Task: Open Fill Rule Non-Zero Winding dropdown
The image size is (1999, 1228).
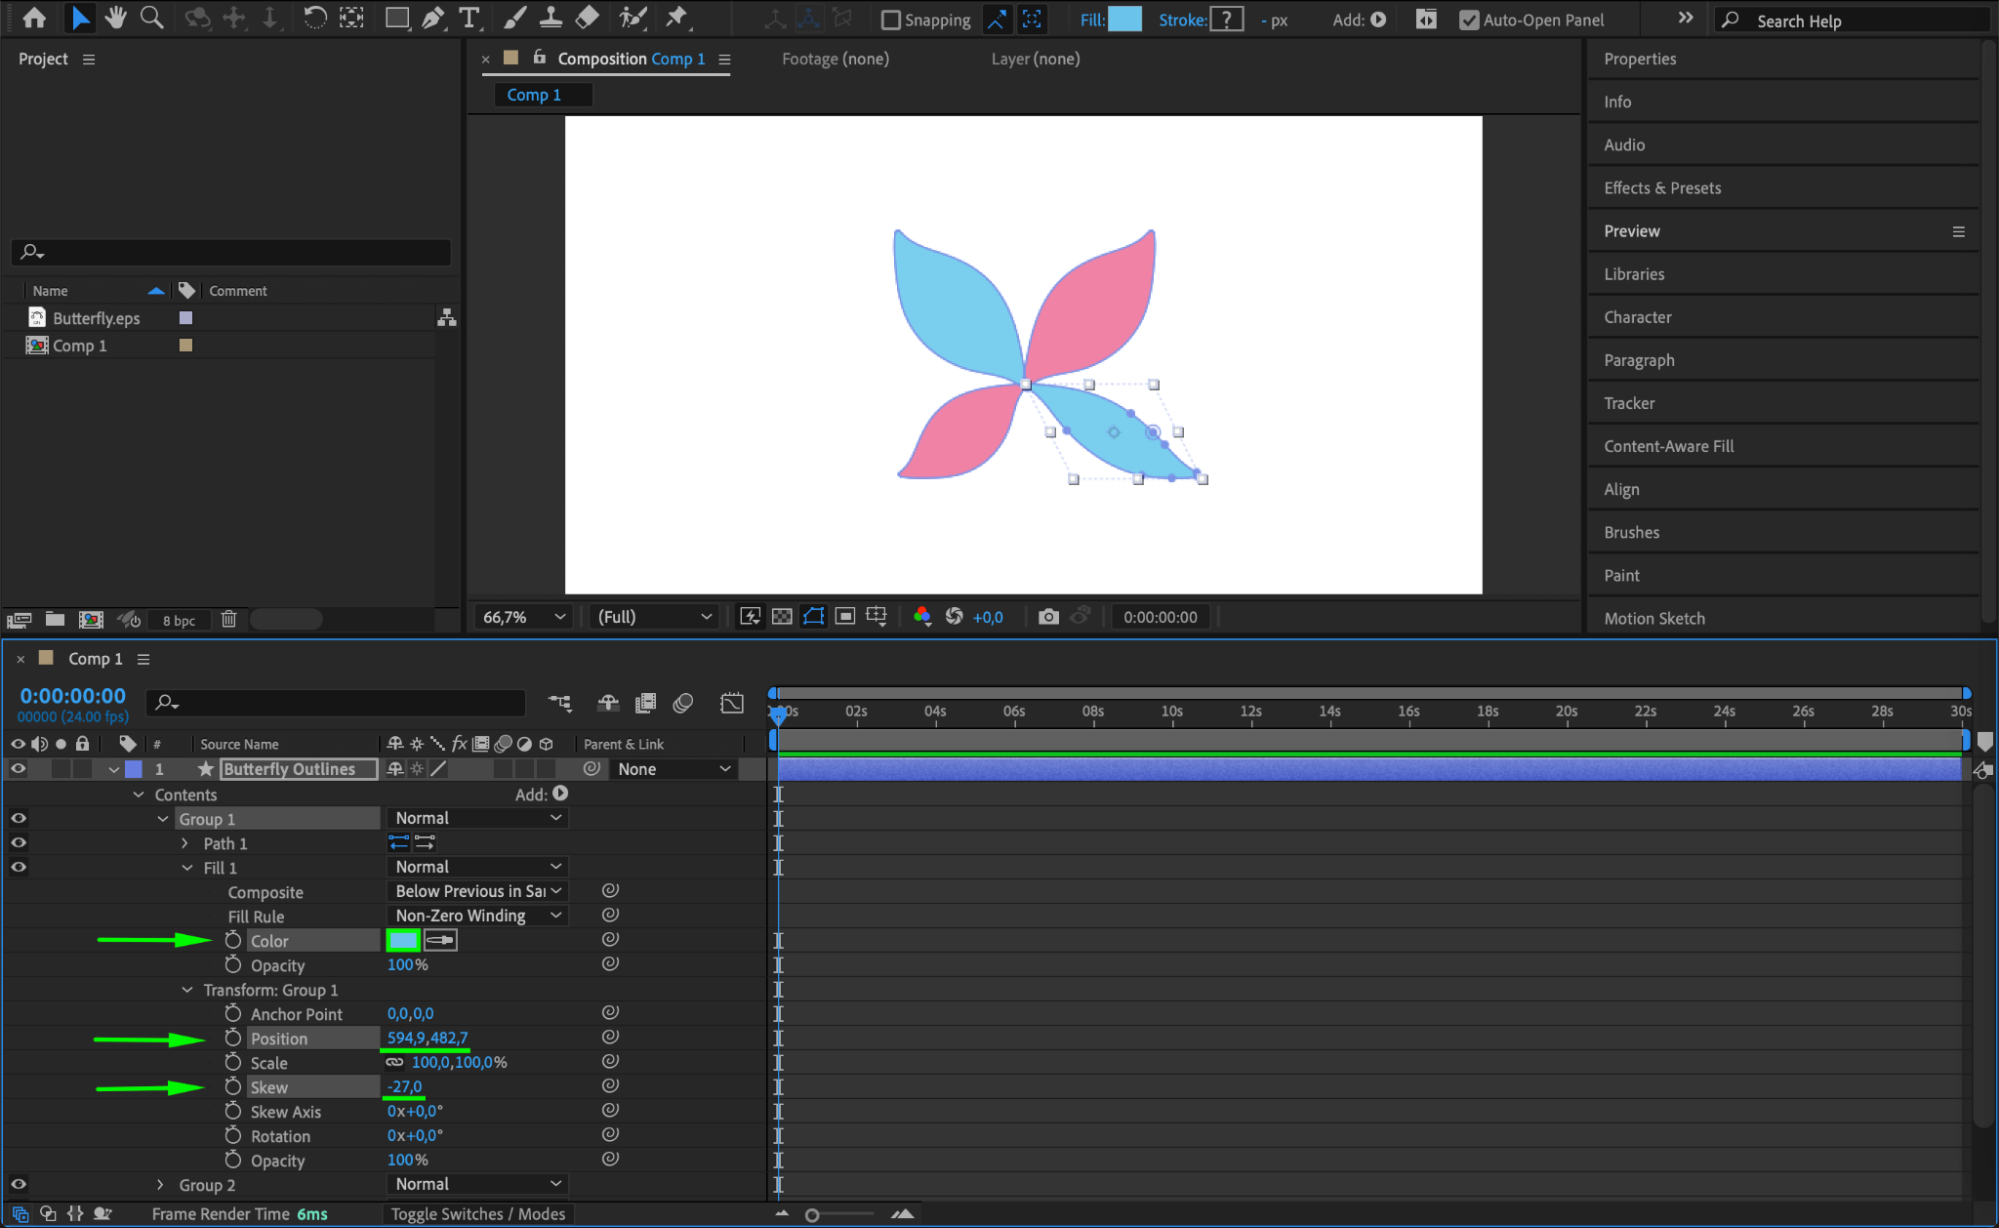Action: (477, 915)
